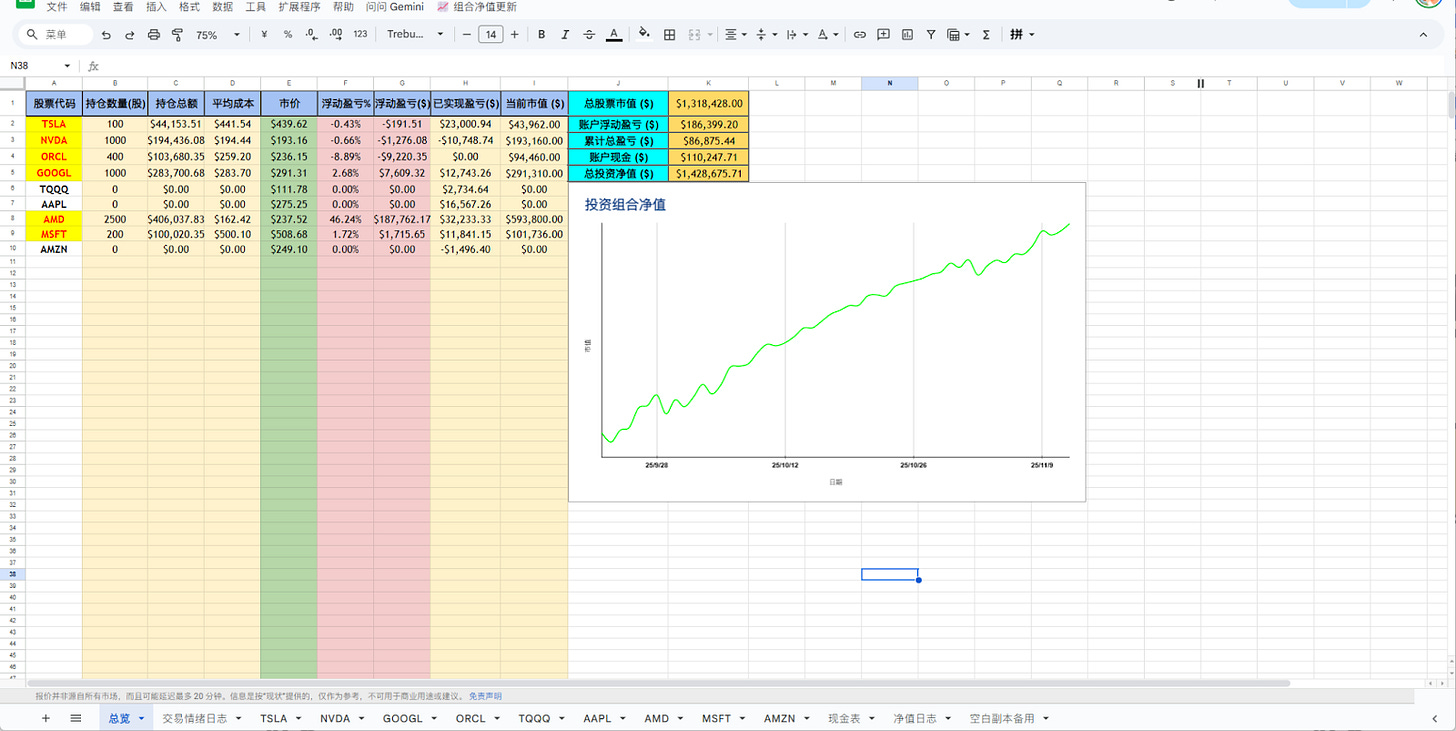The image size is (1456, 731).
Task: Apply currency format with the ¥ icon
Action: [264, 35]
